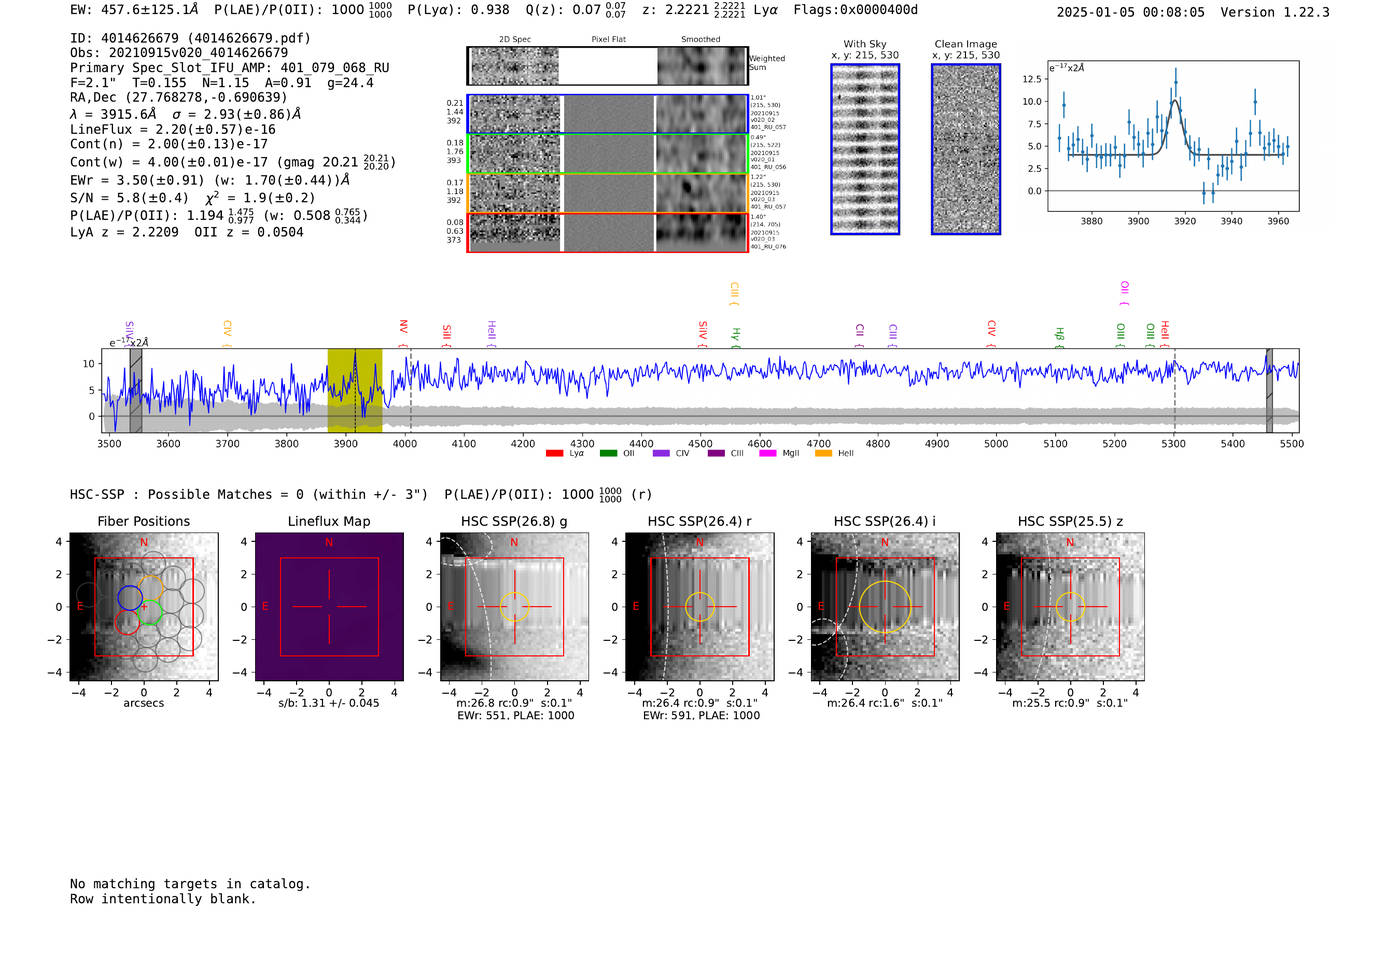1400x953 pixels.
Task: Select the blue-bordered fiber spectrum row
Action: (x=607, y=114)
